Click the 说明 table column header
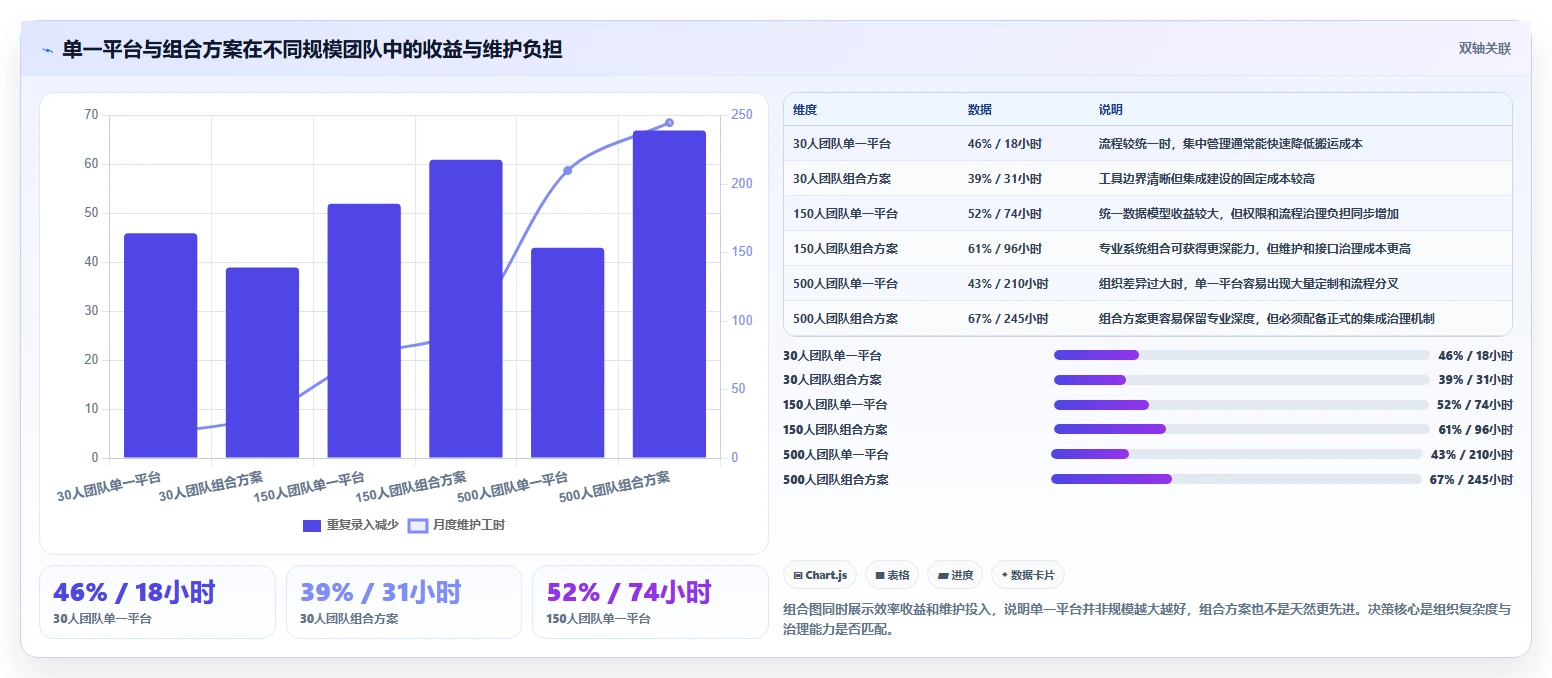The width and height of the screenshot is (1552, 678). tap(1111, 110)
